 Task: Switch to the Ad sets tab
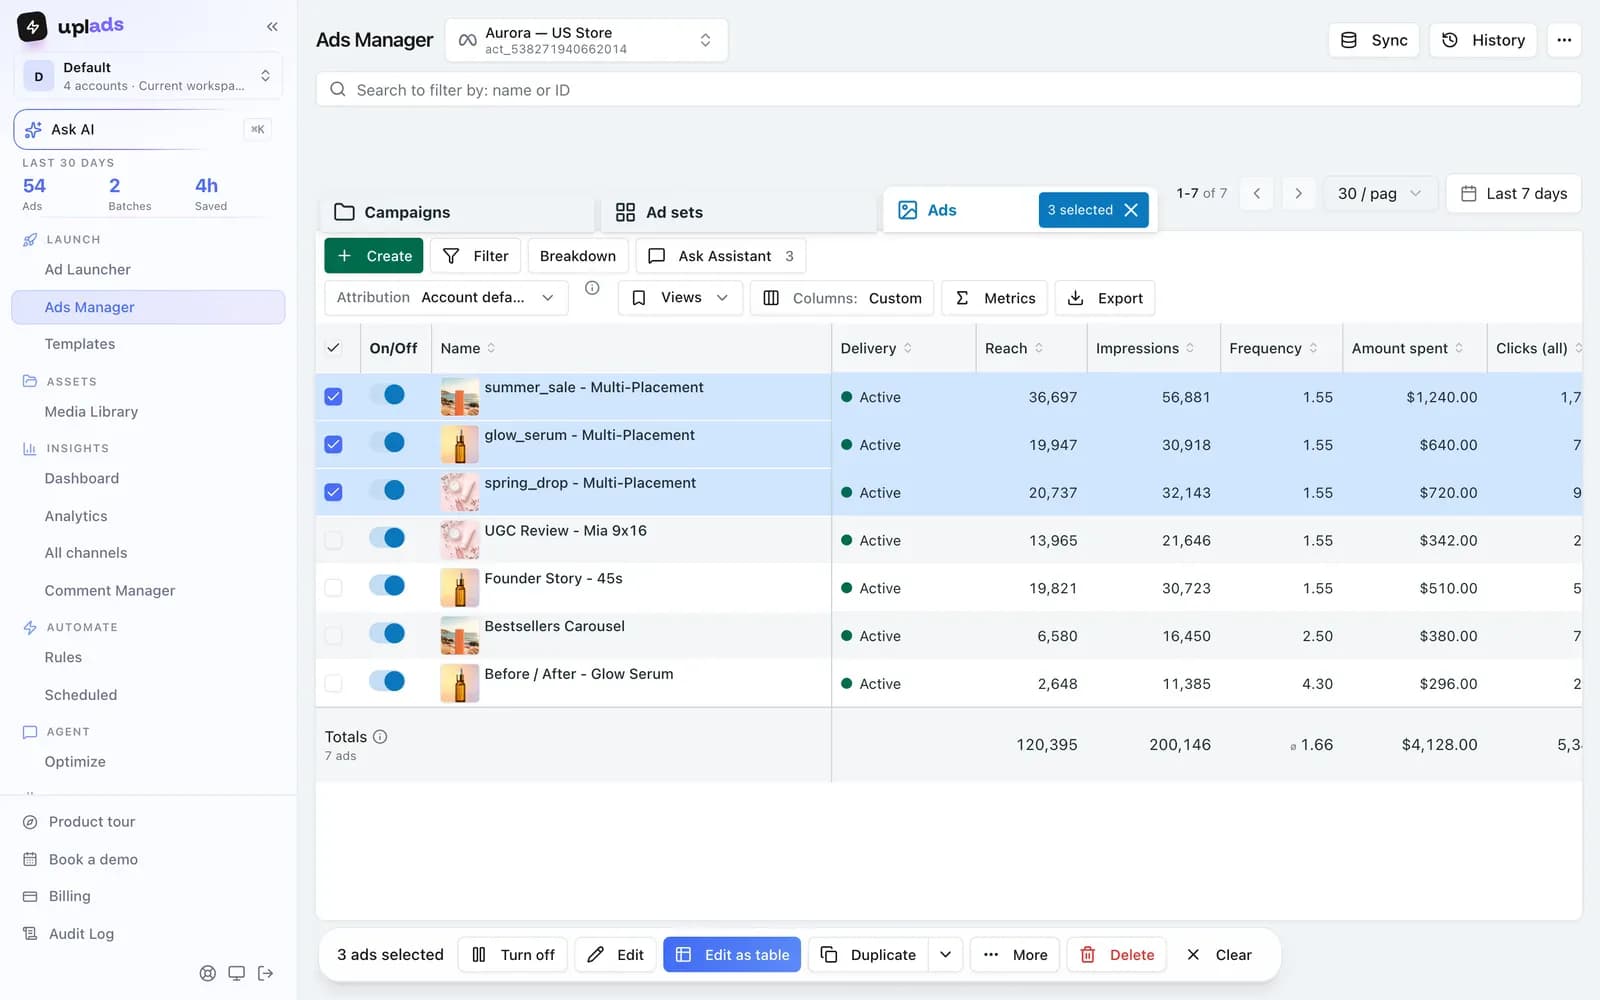(x=739, y=212)
